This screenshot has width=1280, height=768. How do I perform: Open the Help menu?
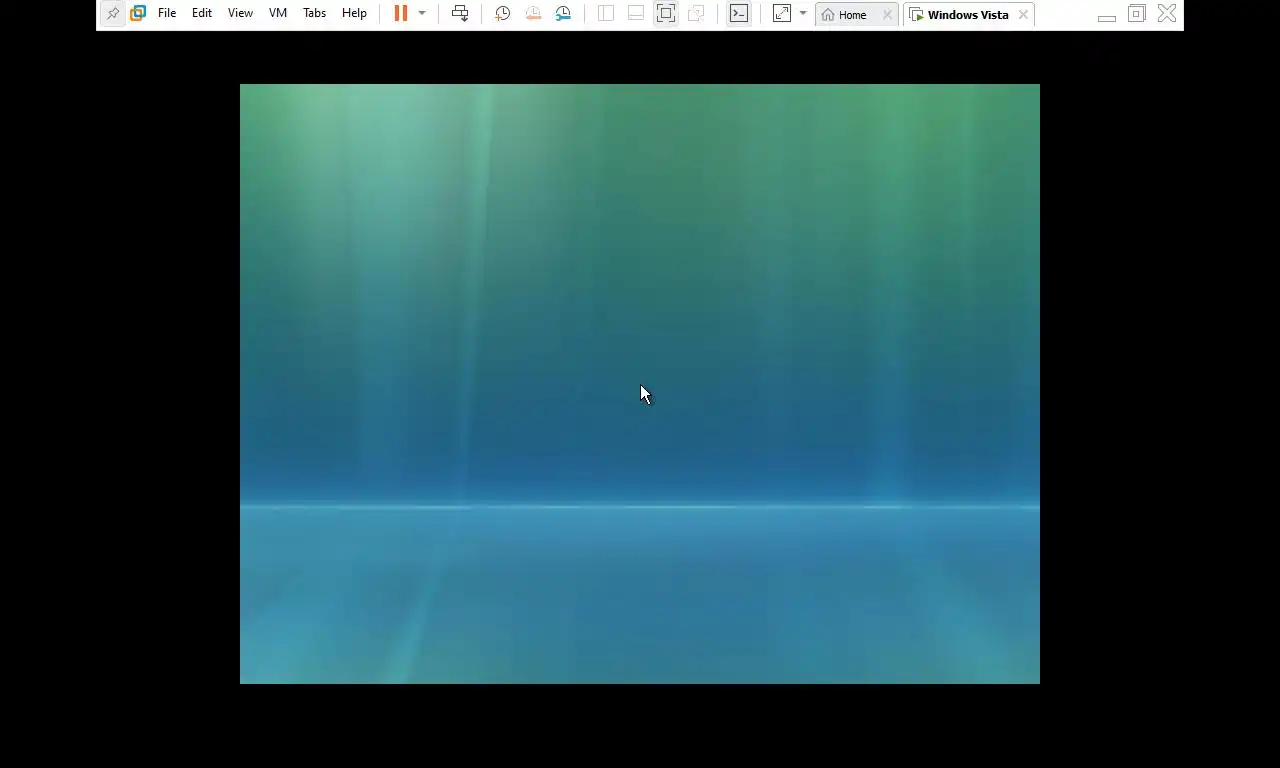354,14
